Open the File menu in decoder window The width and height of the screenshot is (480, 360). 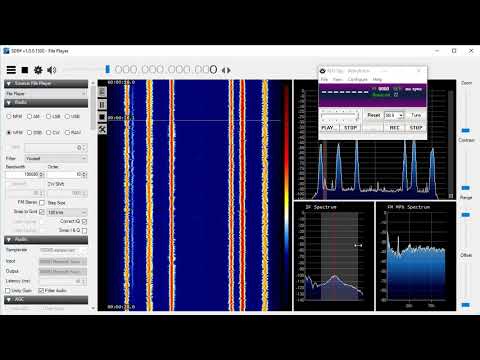pyautogui.click(x=324, y=79)
